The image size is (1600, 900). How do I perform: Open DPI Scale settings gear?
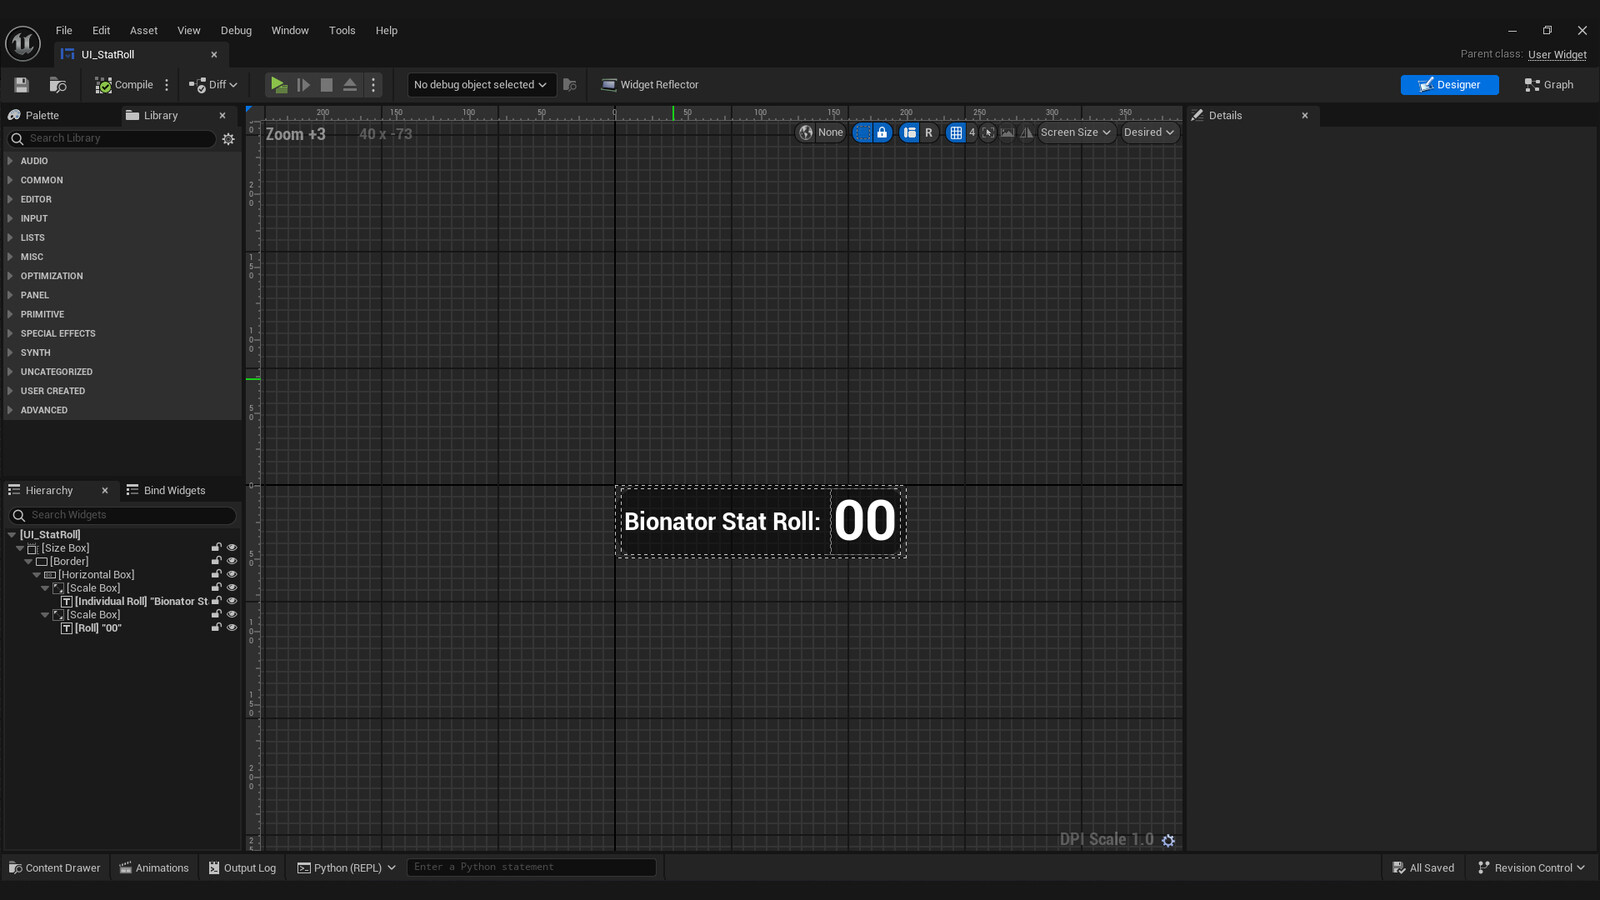pyautogui.click(x=1168, y=841)
